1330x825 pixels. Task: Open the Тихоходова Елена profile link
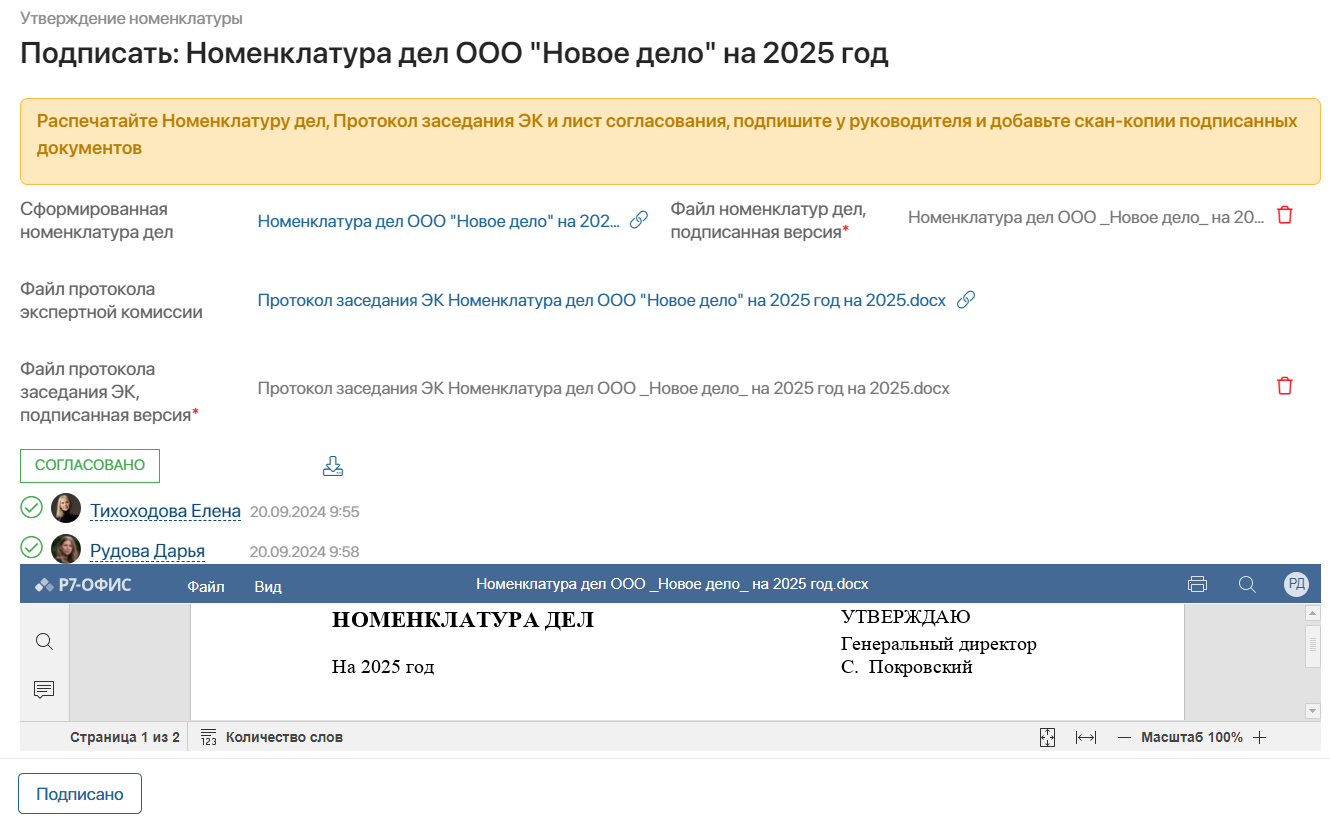tap(165, 512)
